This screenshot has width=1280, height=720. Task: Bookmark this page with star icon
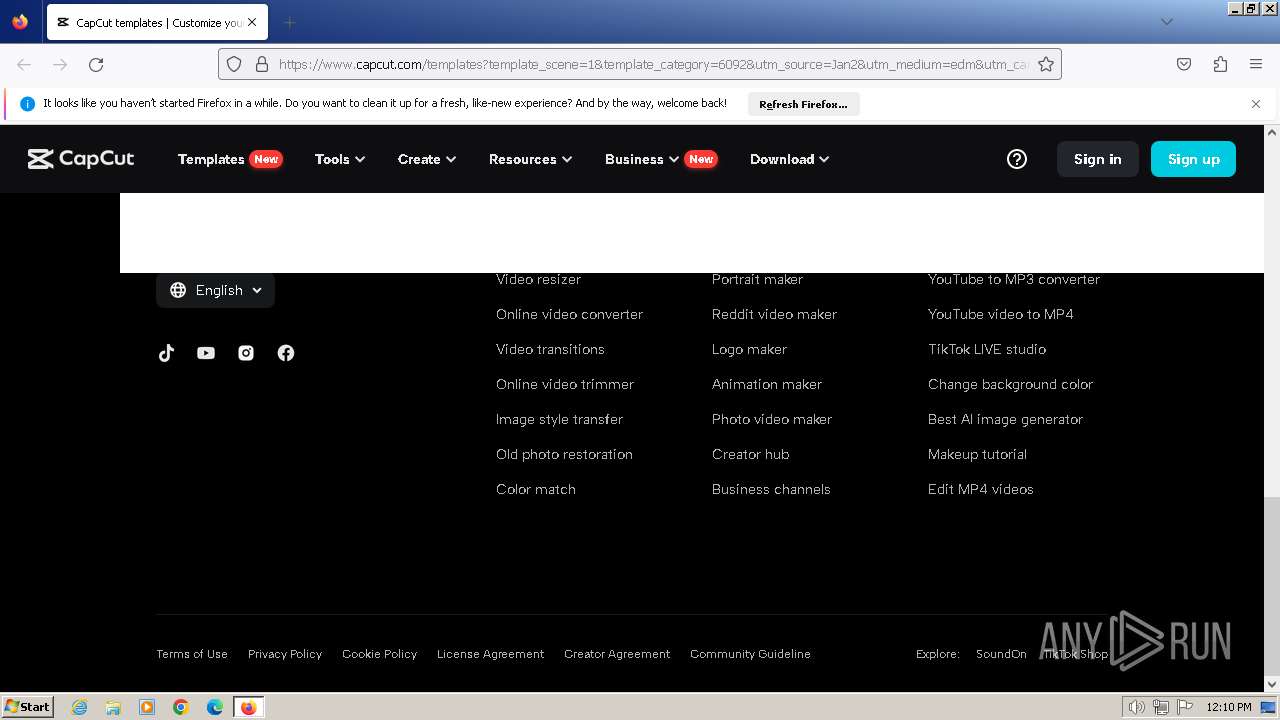coord(1046,64)
